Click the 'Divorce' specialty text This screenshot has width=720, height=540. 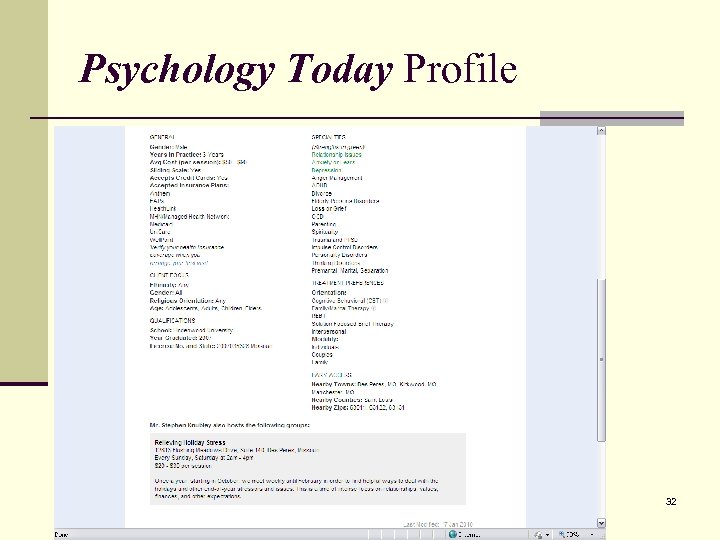pyautogui.click(x=321, y=193)
